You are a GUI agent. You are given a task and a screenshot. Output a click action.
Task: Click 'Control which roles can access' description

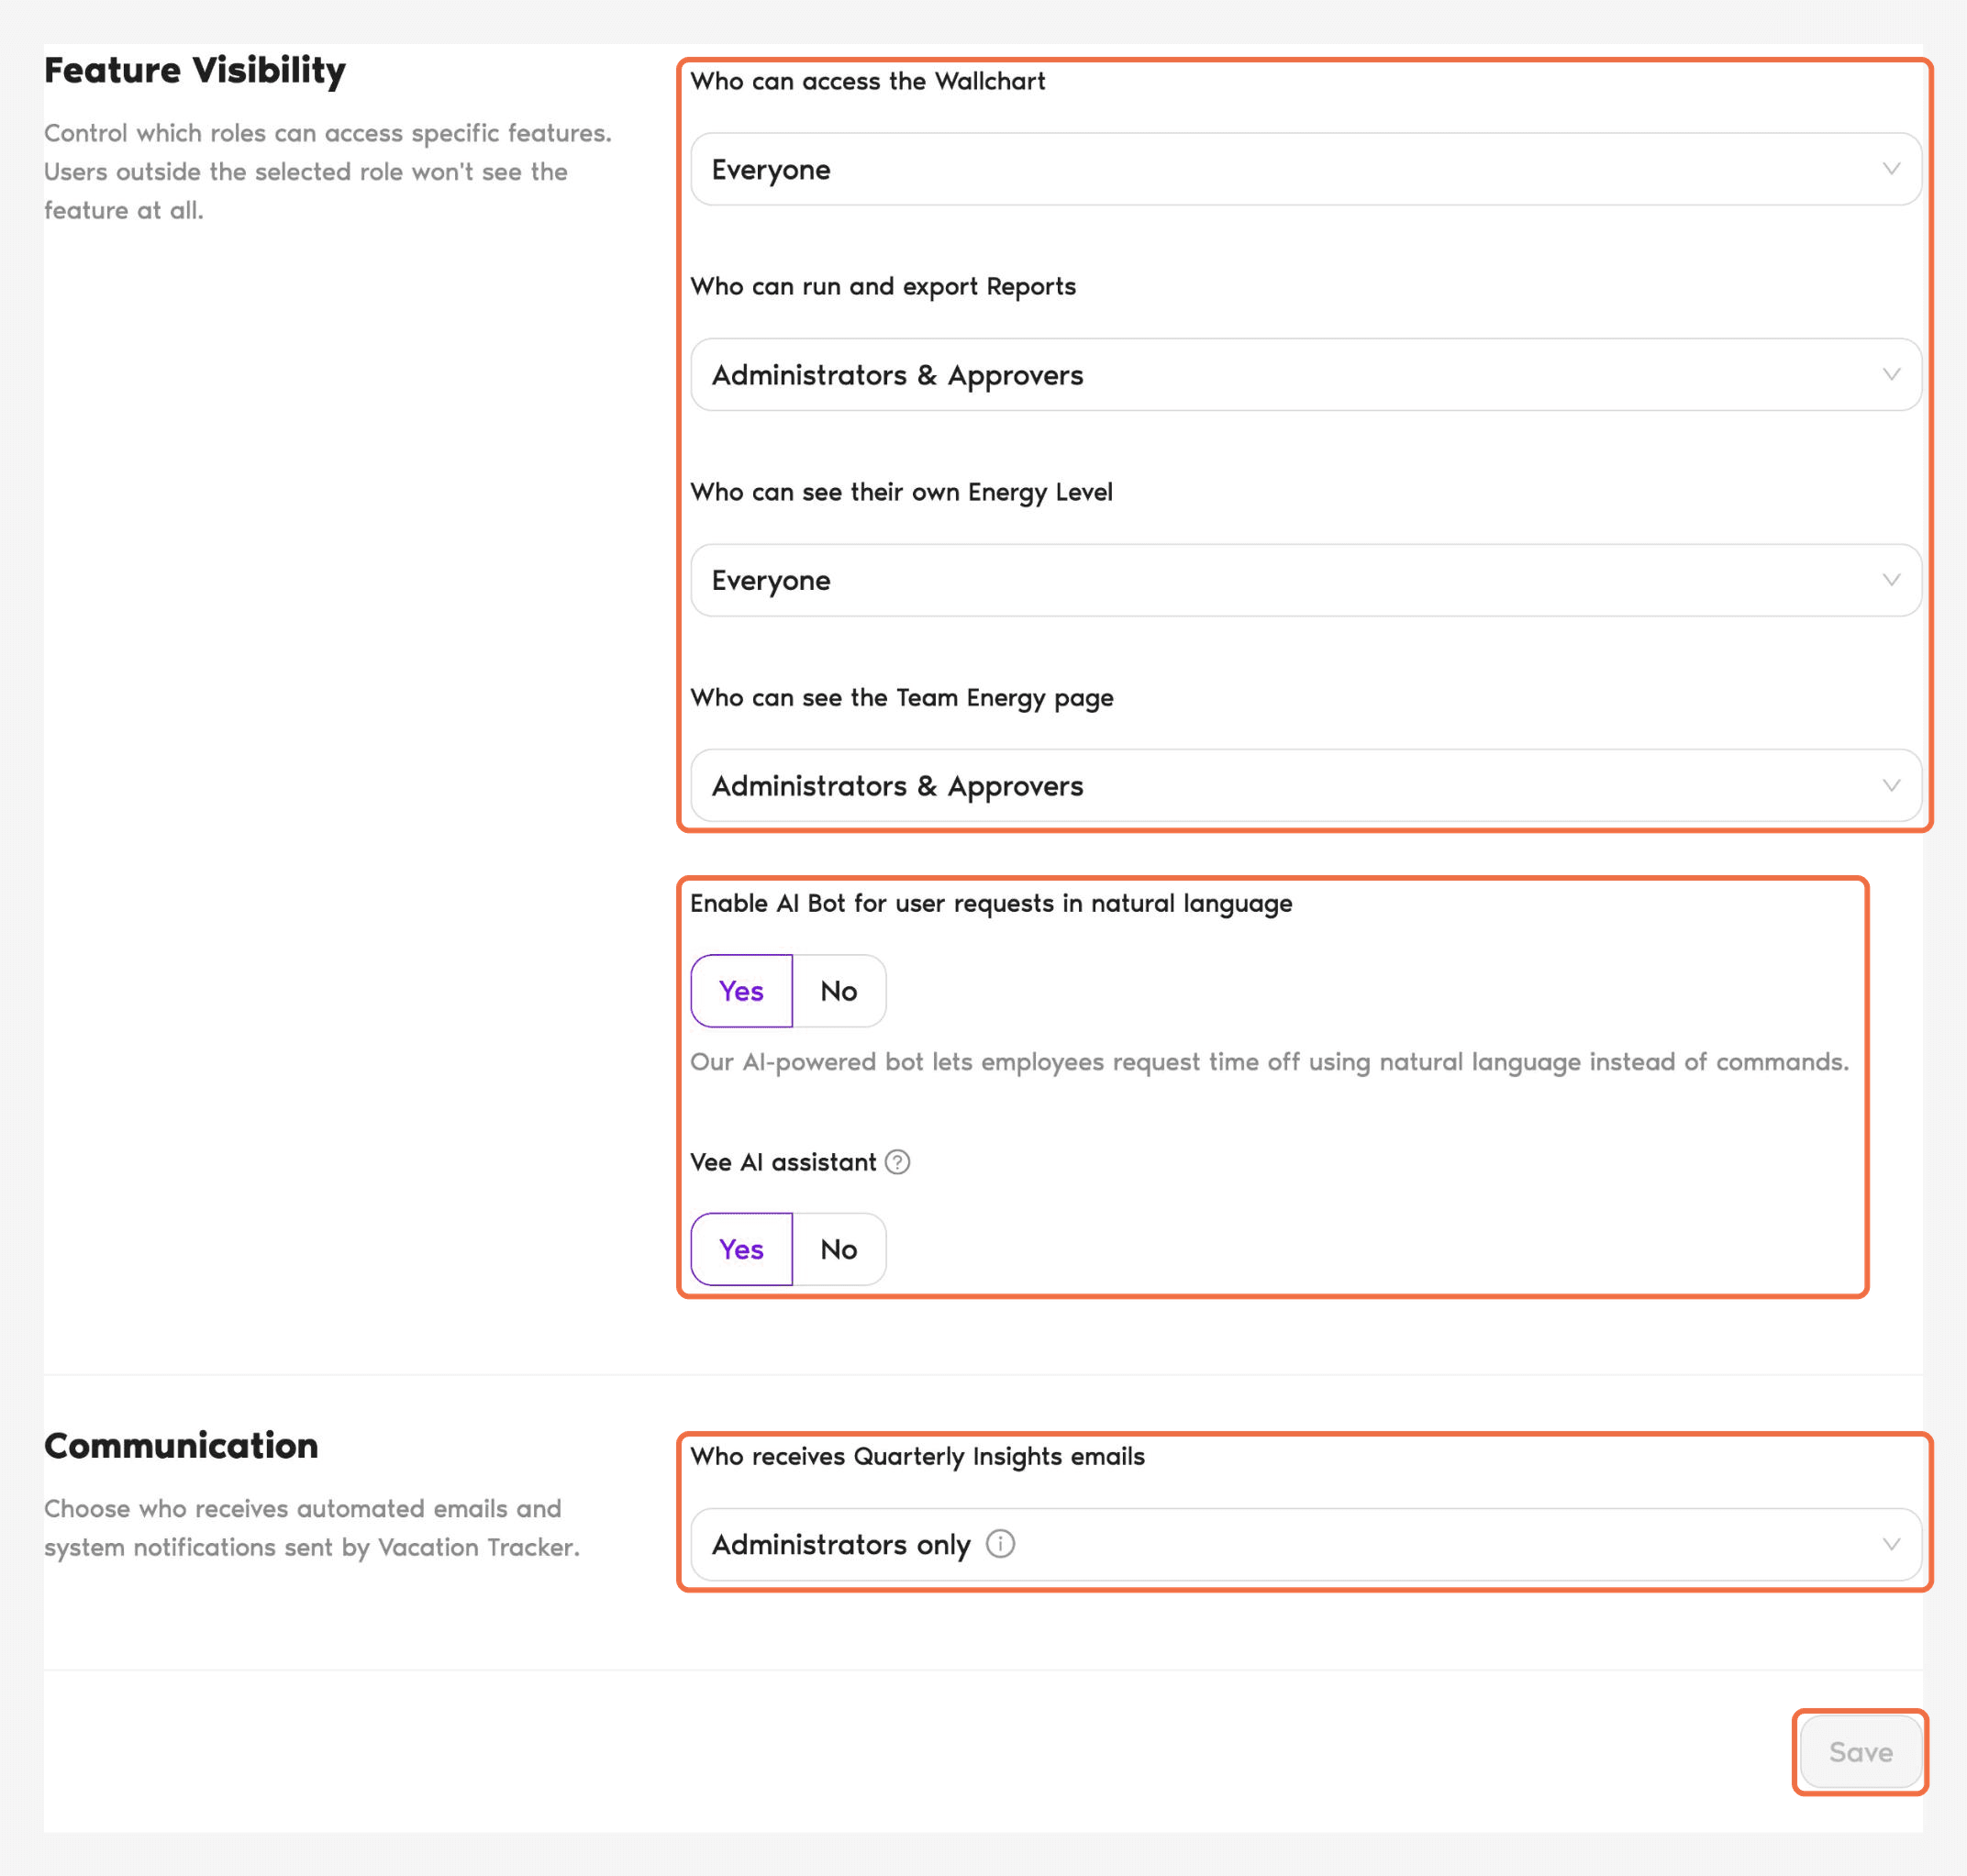coord(328,171)
